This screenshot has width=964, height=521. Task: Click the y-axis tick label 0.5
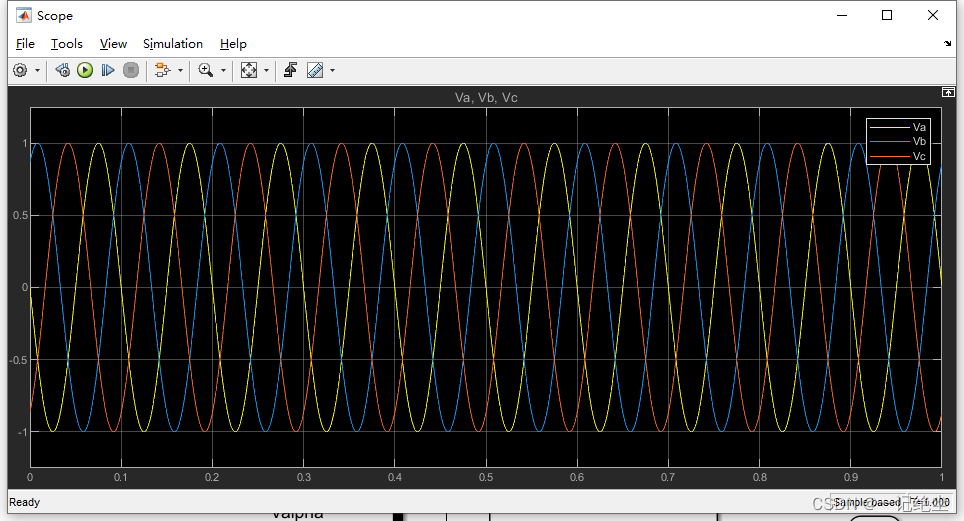tap(20, 215)
